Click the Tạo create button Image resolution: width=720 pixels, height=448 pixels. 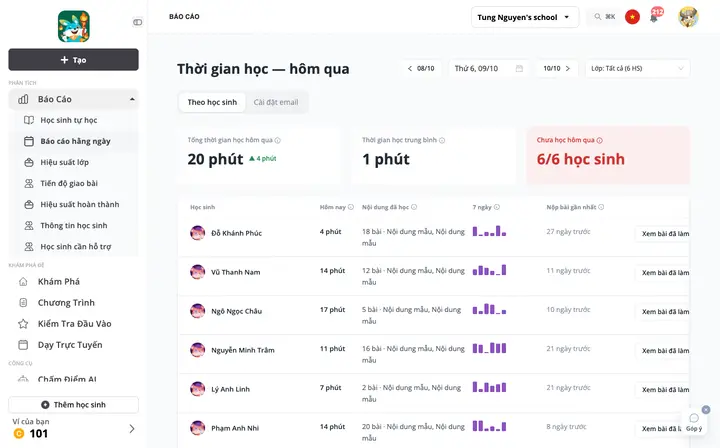point(73,60)
